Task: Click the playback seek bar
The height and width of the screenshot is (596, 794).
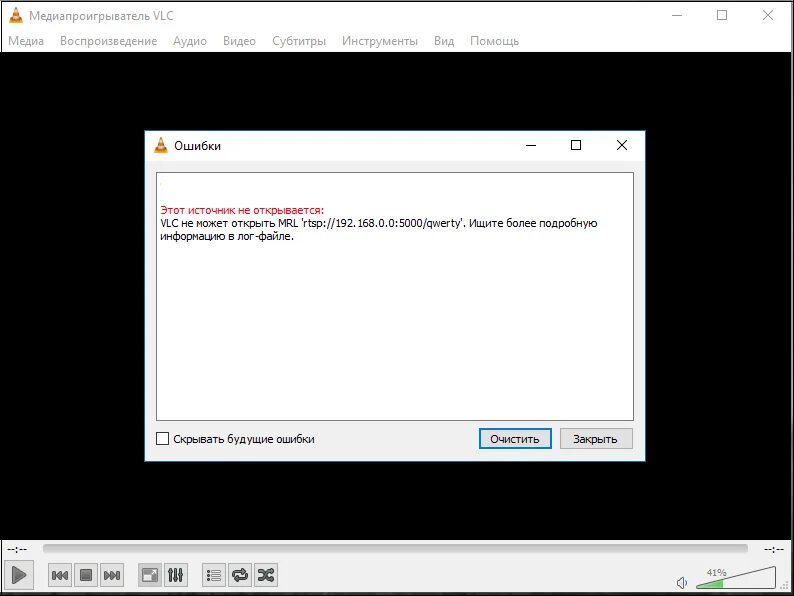Action: point(395,548)
